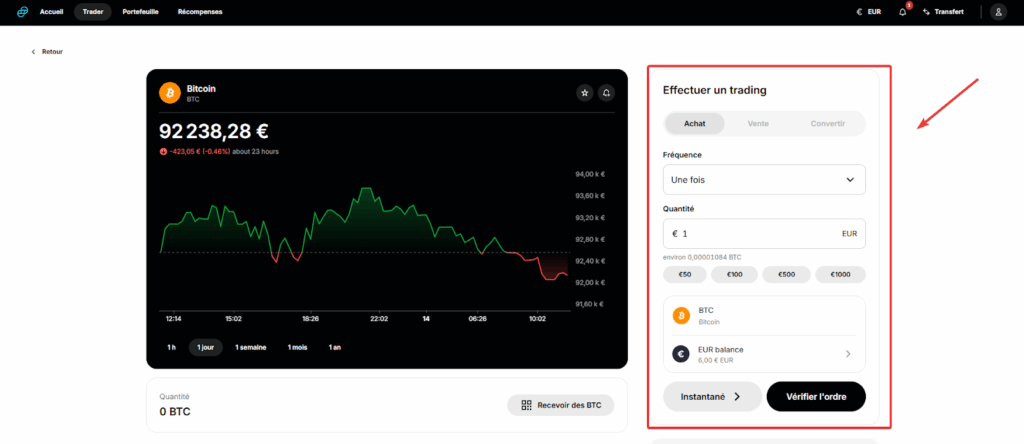
Task: Choose the €1000 quick amount
Action: coord(840,275)
